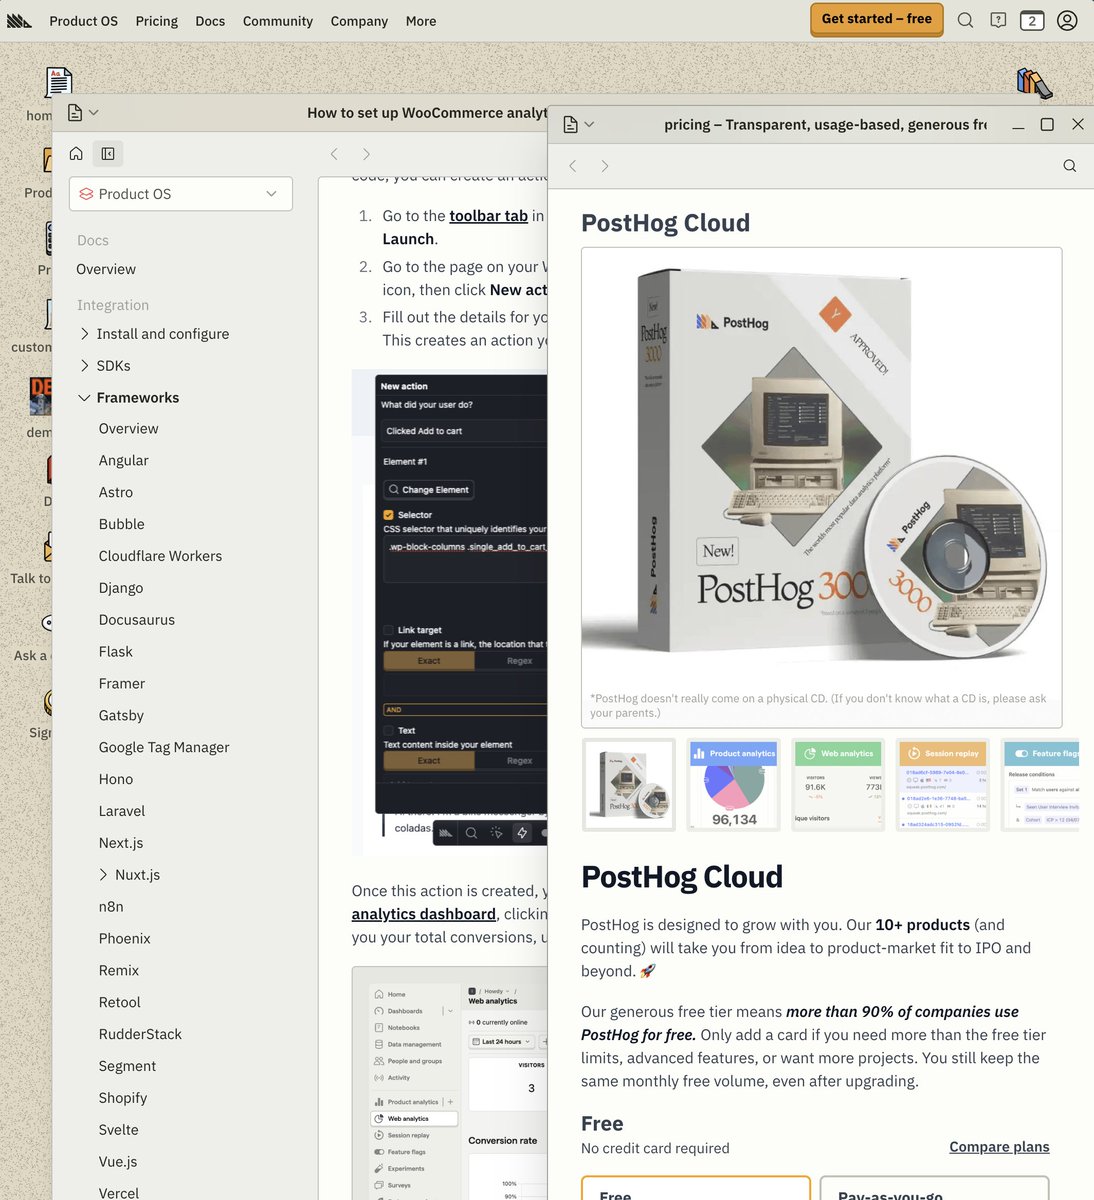Open the Docusaurus page
The image size is (1094, 1200).
pos(137,621)
